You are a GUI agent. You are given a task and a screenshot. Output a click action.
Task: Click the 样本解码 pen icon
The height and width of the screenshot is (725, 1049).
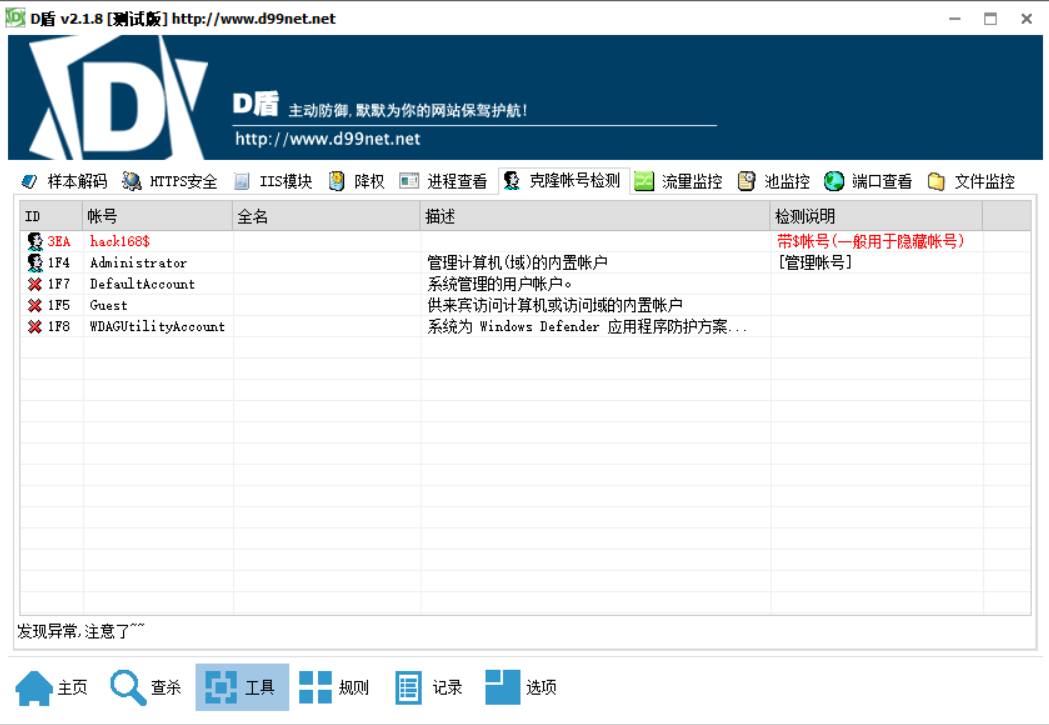pos(29,181)
